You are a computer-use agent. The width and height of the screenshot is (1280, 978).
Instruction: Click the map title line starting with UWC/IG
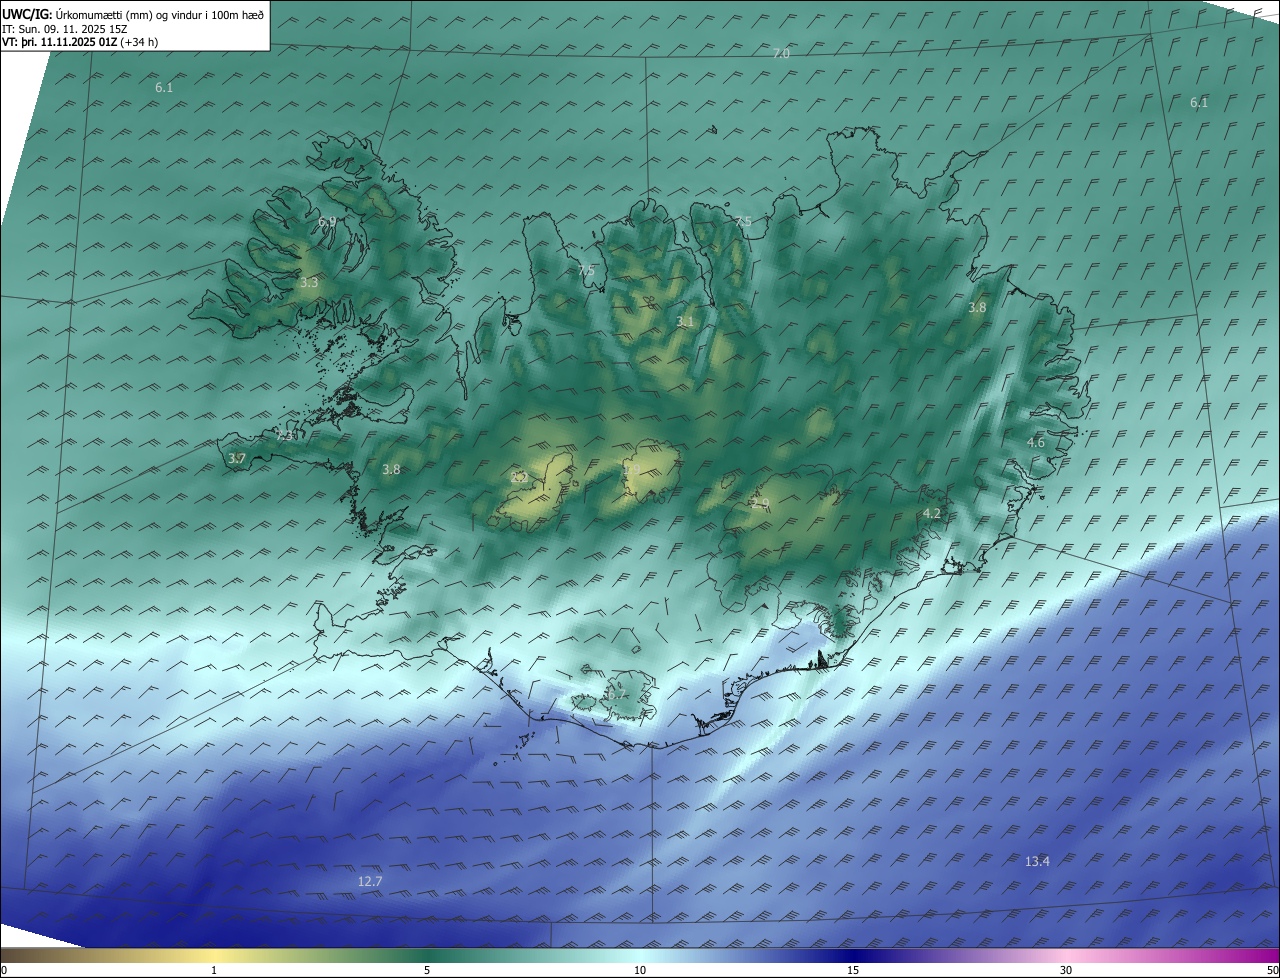[133, 13]
